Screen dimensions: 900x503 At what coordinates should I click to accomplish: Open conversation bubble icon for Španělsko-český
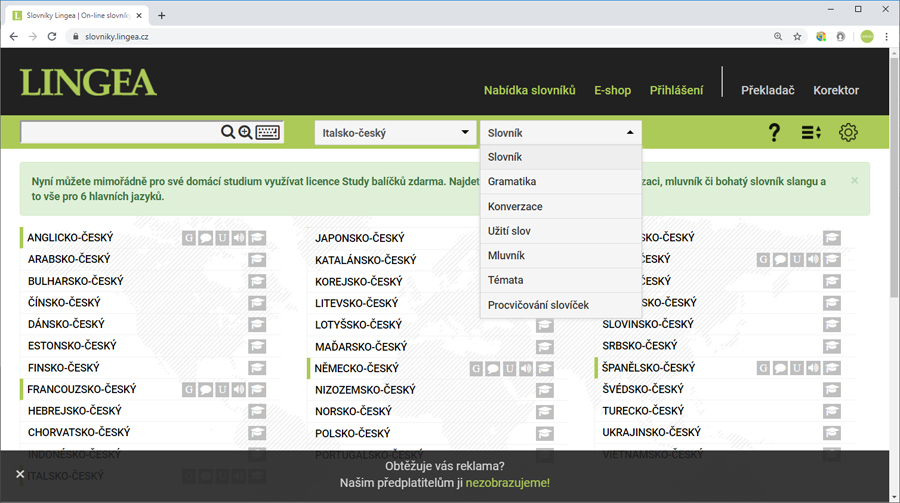[x=779, y=368]
